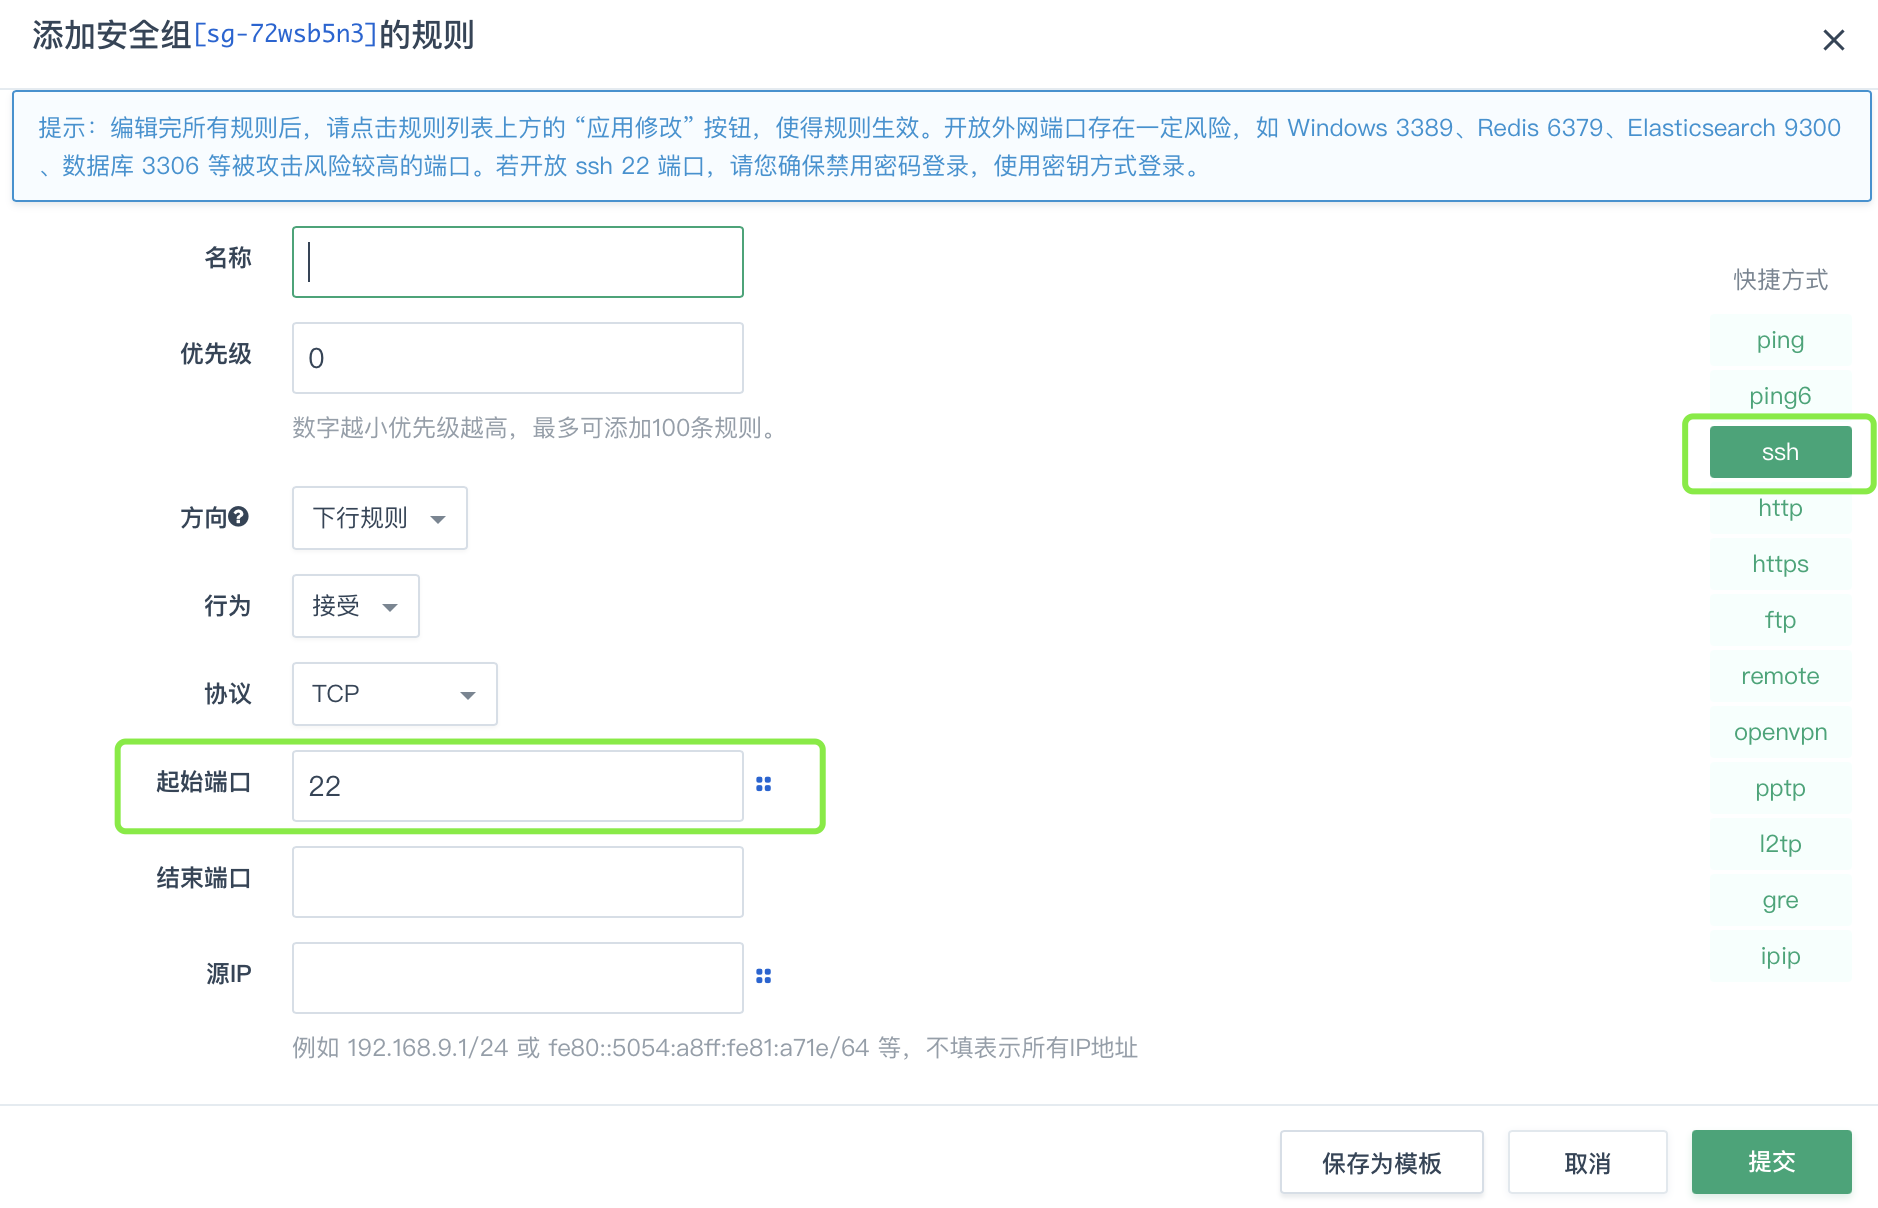Viewport: 1878px width, 1208px height.
Task: Focus the 名称 name input field
Action: tap(518, 262)
